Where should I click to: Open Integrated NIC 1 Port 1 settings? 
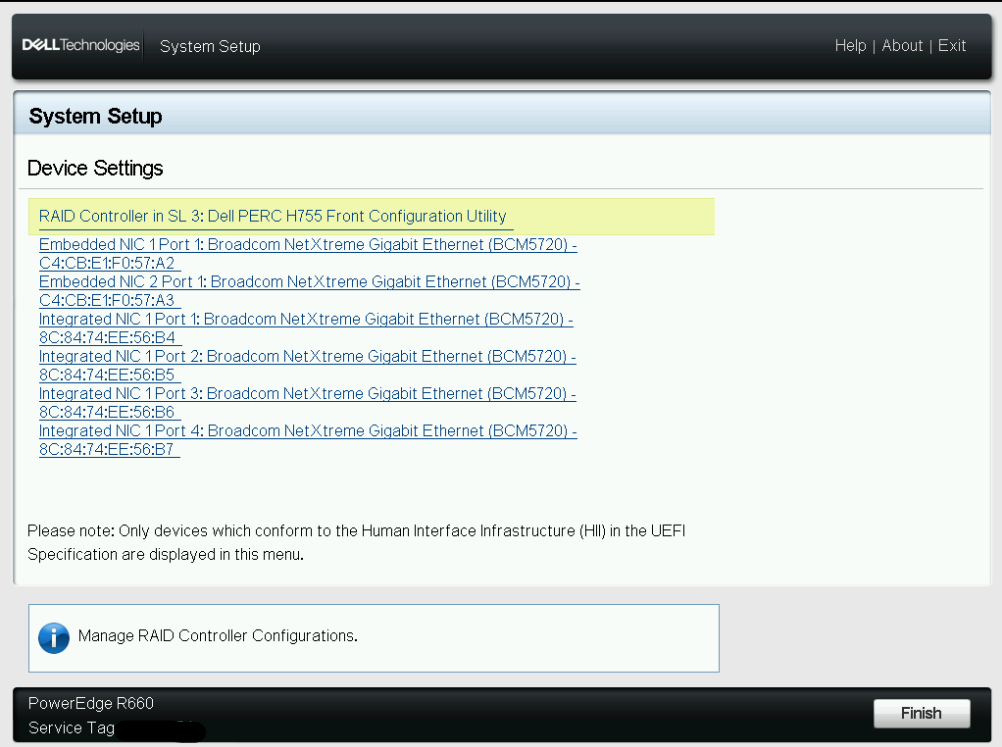tap(306, 328)
